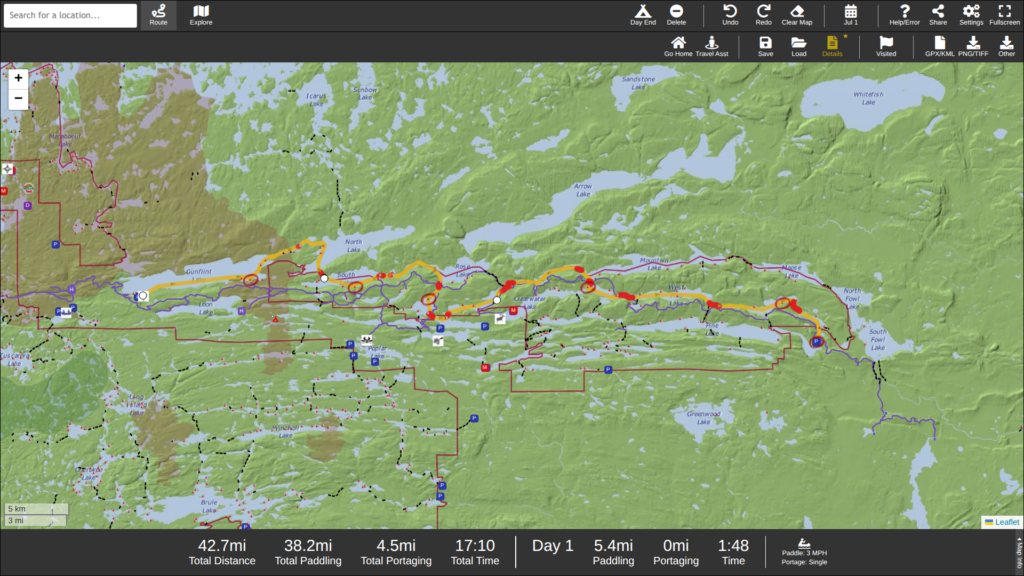This screenshot has height=576, width=1024.
Task: Zoom in the map
Action: click(18, 78)
